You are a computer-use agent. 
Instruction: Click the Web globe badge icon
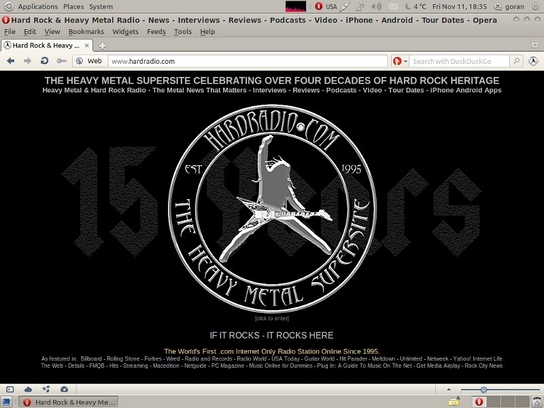79,61
